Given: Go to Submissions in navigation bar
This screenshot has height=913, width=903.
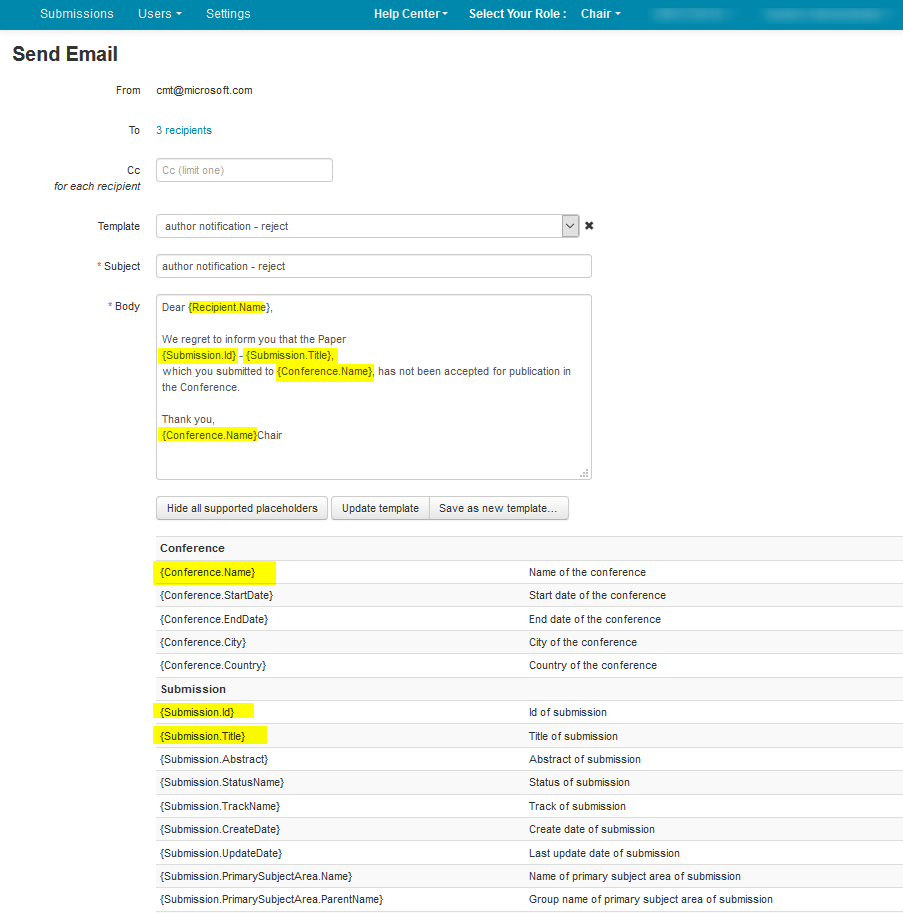Looking at the screenshot, I should [x=77, y=14].
